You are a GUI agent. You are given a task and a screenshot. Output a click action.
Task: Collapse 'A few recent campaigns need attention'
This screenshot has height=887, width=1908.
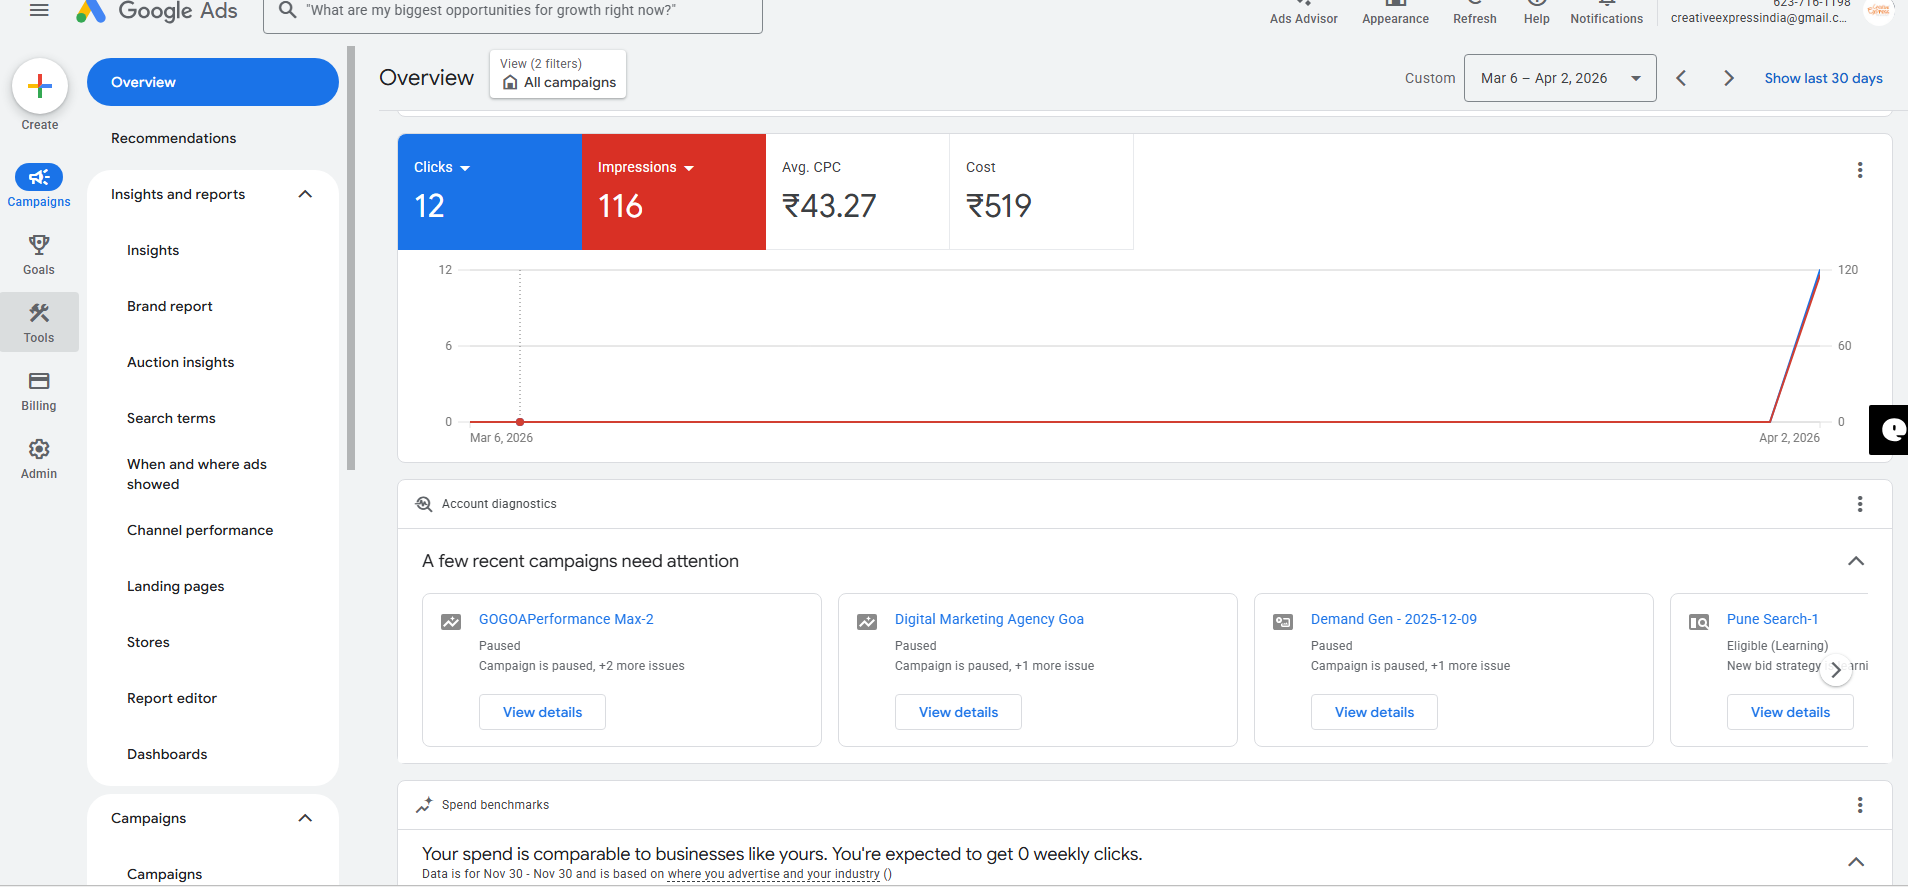1856,561
